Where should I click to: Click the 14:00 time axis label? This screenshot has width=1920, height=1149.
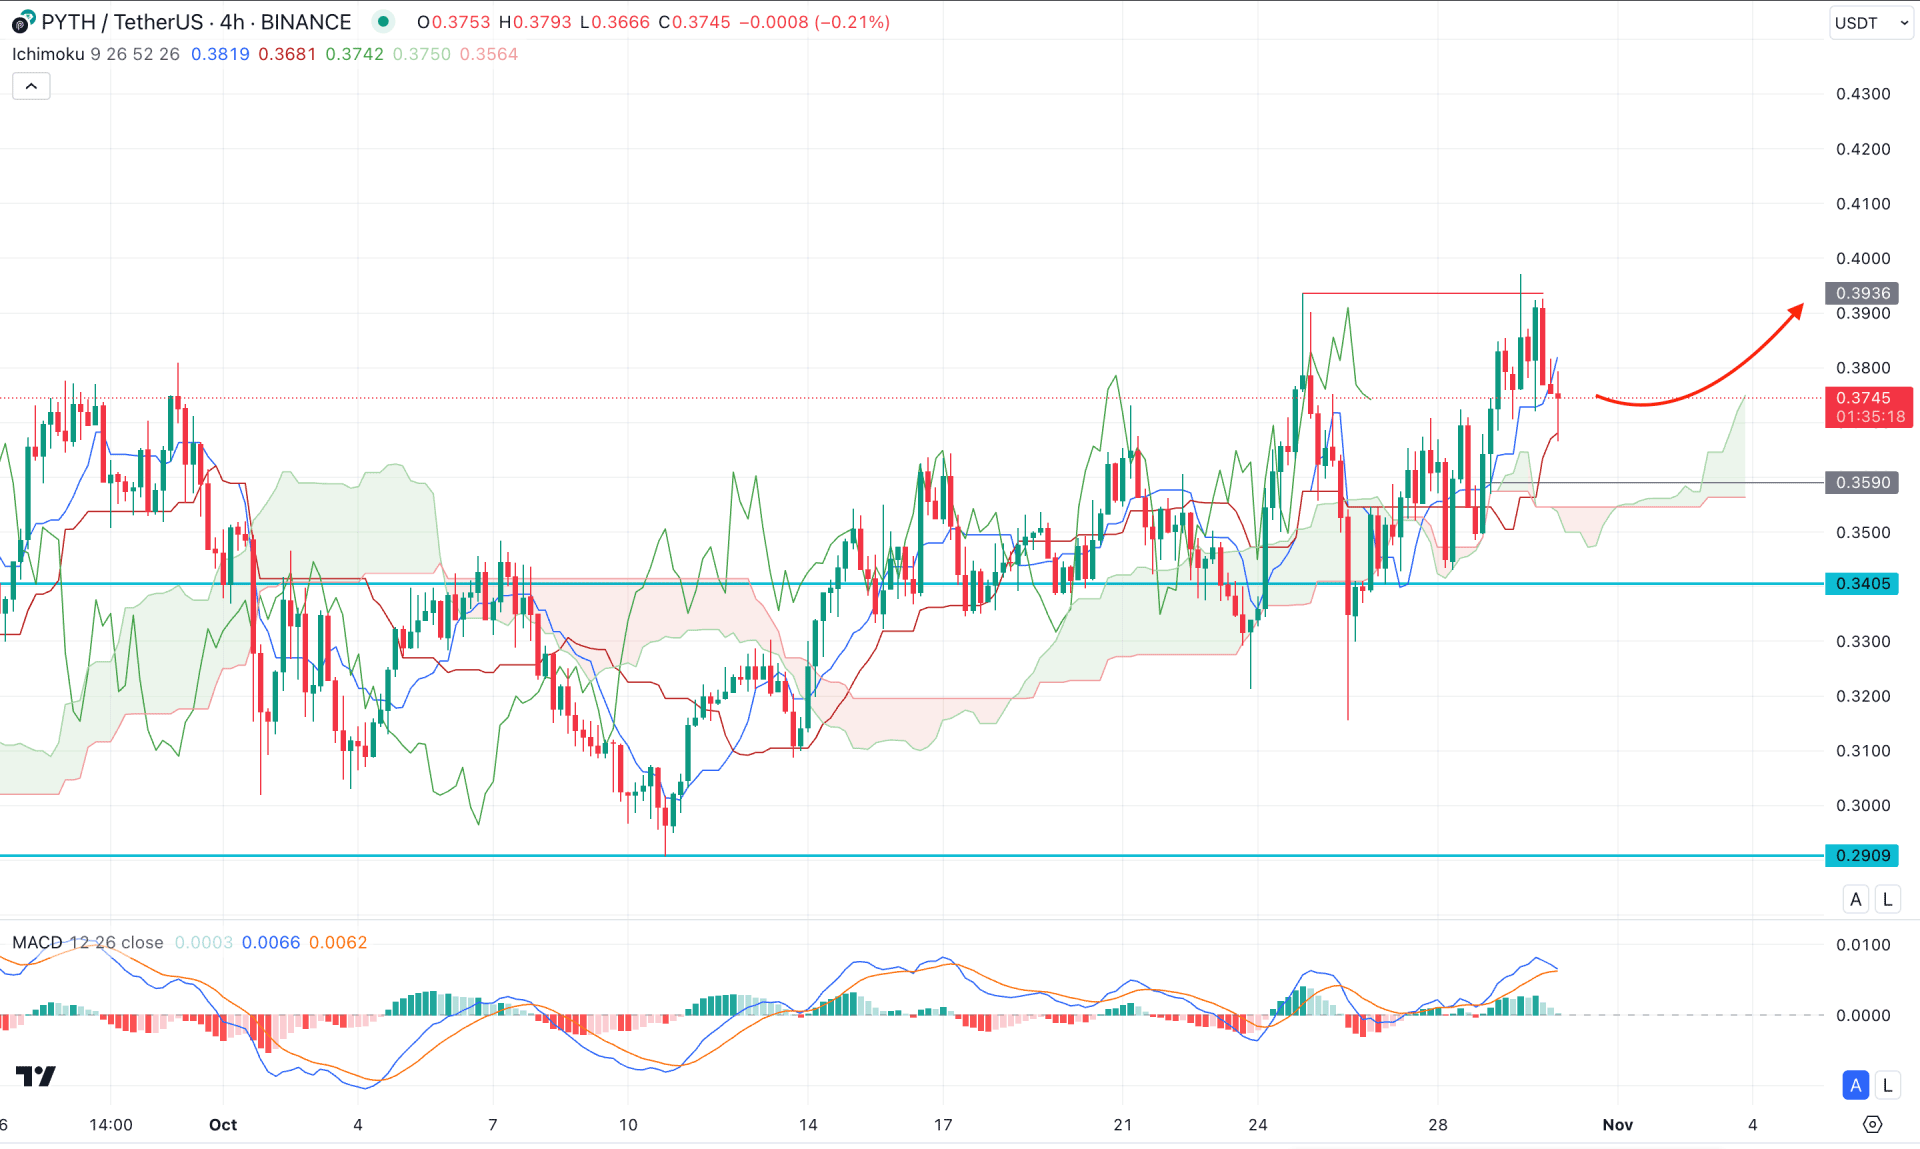tap(110, 1124)
